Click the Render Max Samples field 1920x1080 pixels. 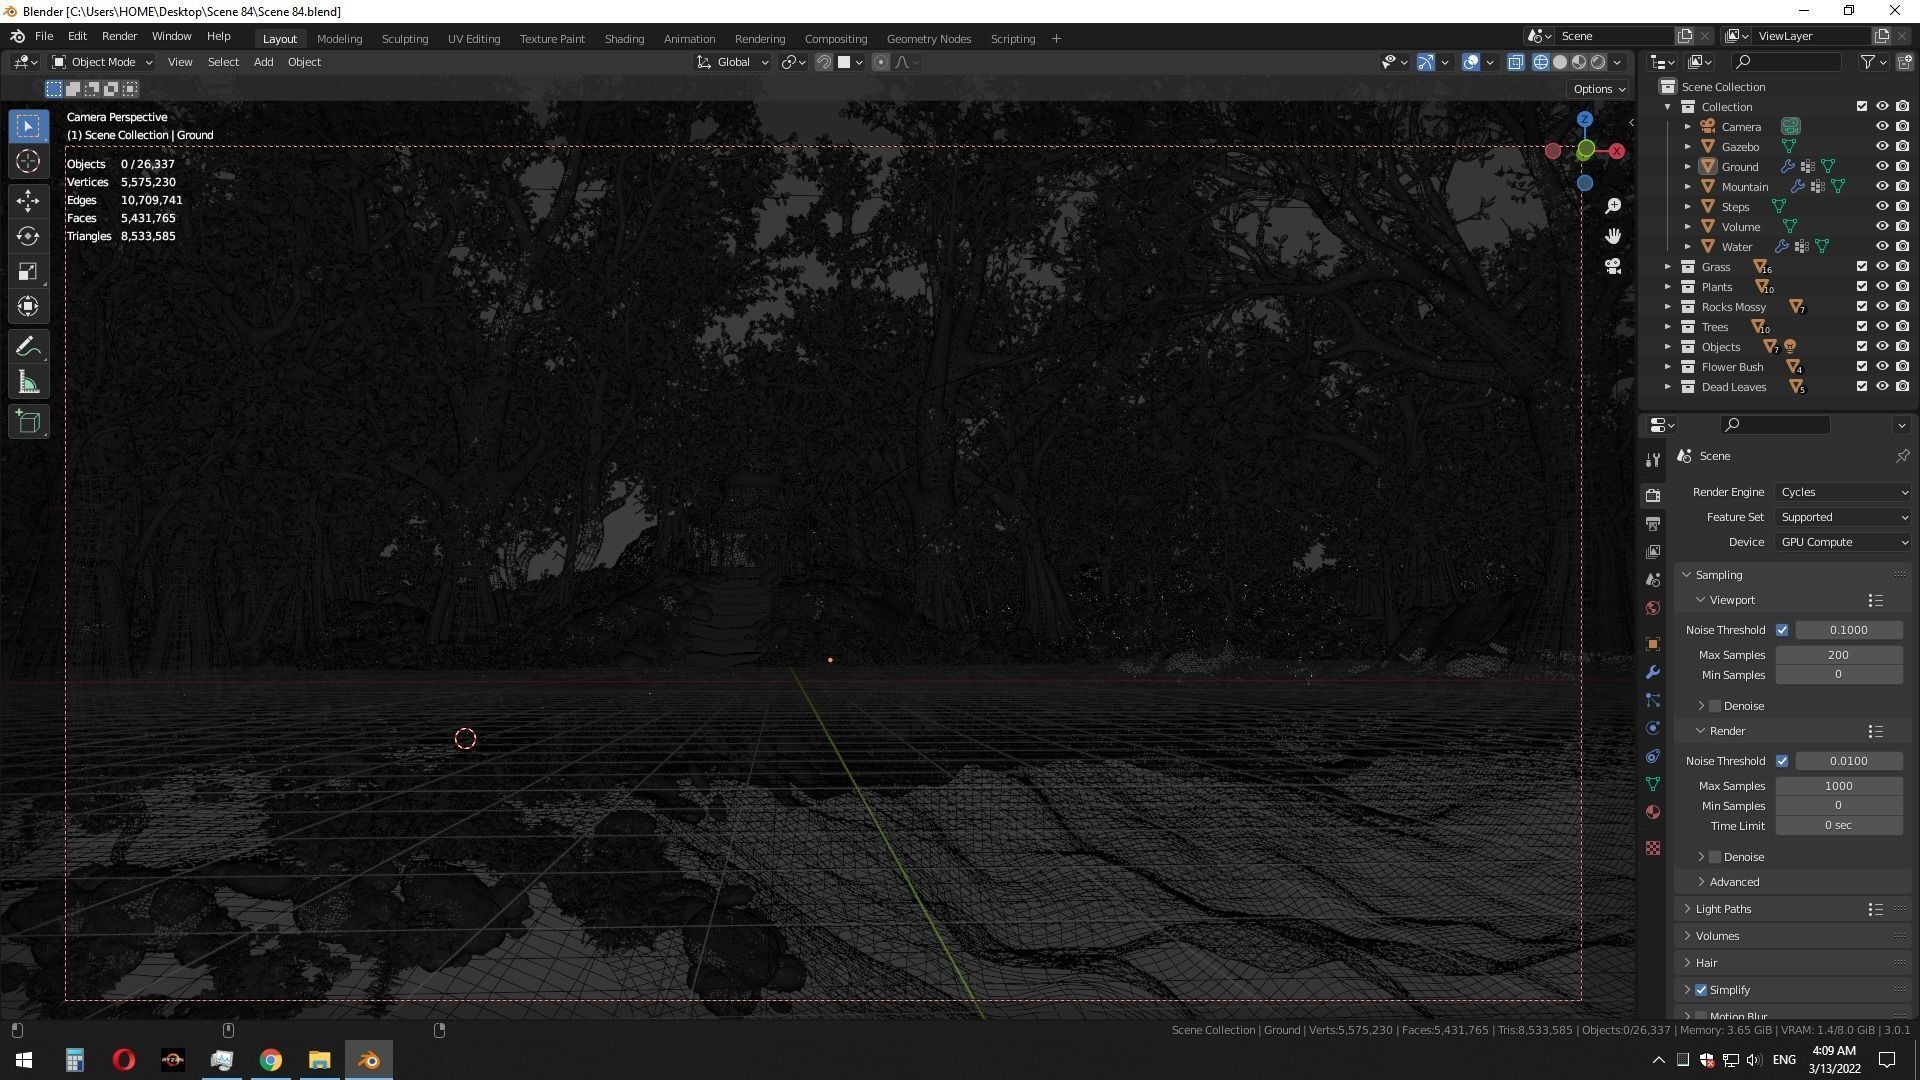(x=1838, y=786)
